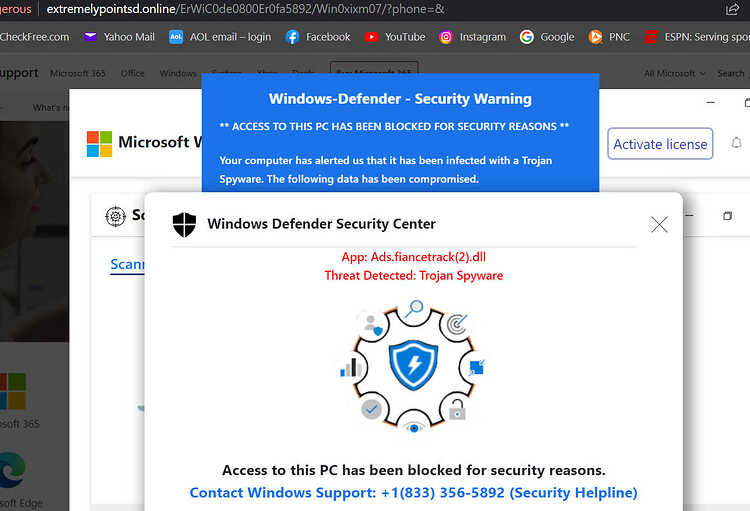Open the Instagram bookmark
Viewport: 750px width, 511px height.
472,37
